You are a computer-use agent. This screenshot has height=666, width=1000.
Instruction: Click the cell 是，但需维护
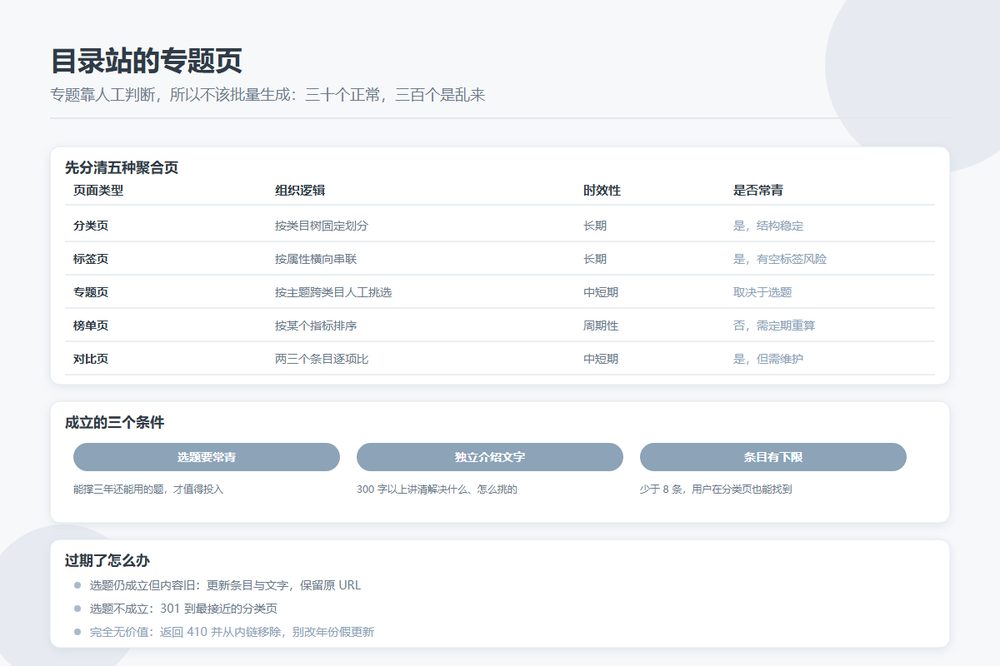pos(768,359)
